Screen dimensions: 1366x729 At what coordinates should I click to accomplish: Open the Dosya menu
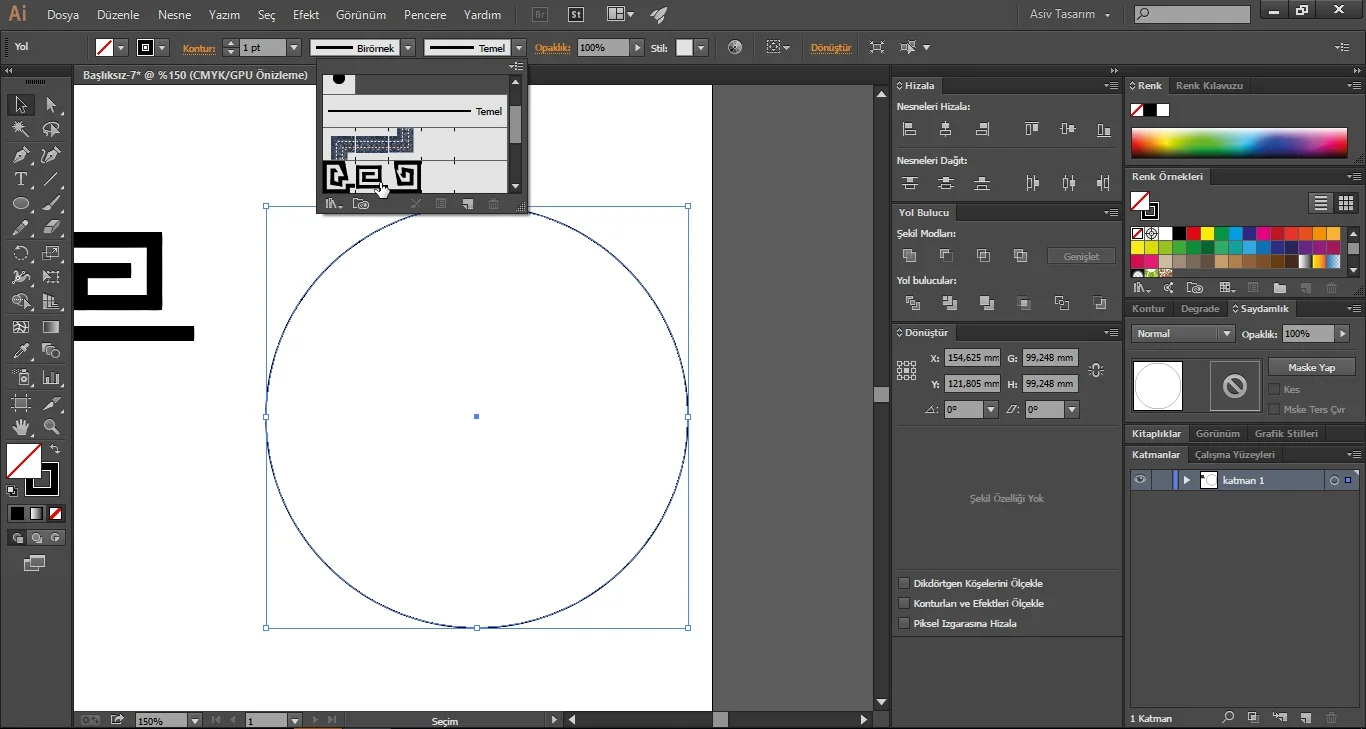point(63,15)
